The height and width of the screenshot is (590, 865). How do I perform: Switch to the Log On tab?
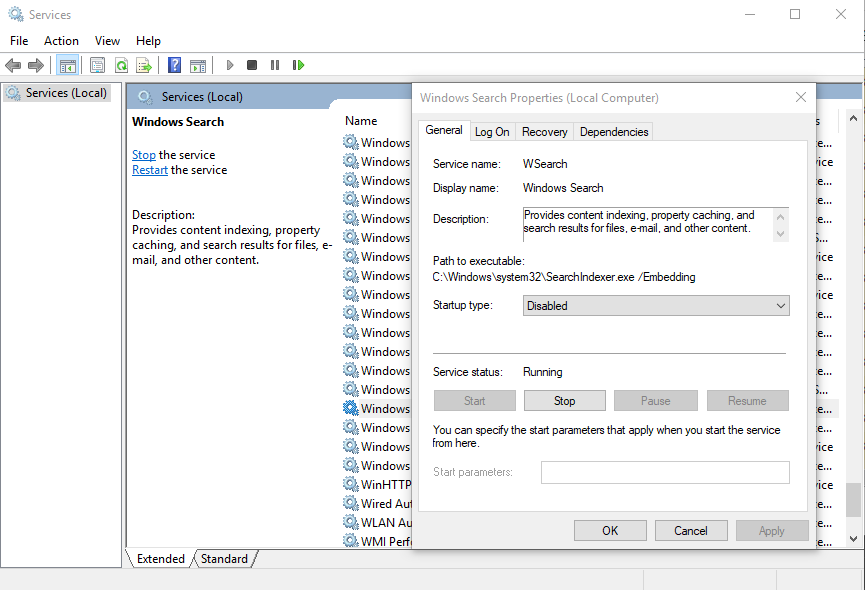click(x=492, y=132)
